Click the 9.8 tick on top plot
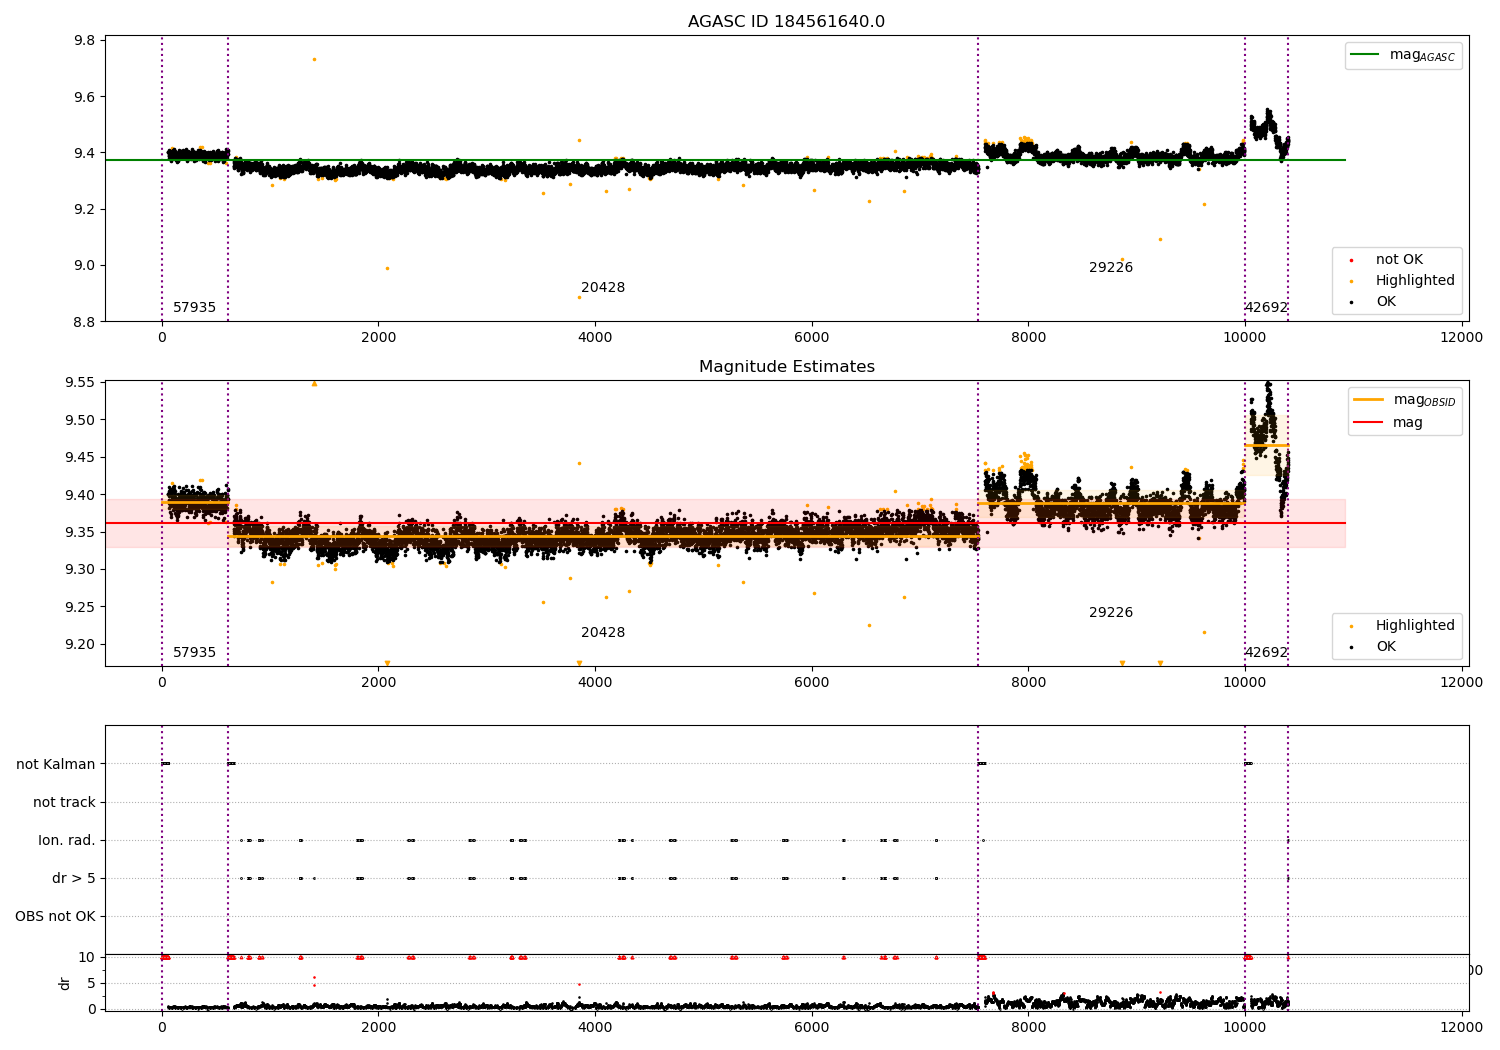The image size is (1500, 1050). (x=85, y=41)
